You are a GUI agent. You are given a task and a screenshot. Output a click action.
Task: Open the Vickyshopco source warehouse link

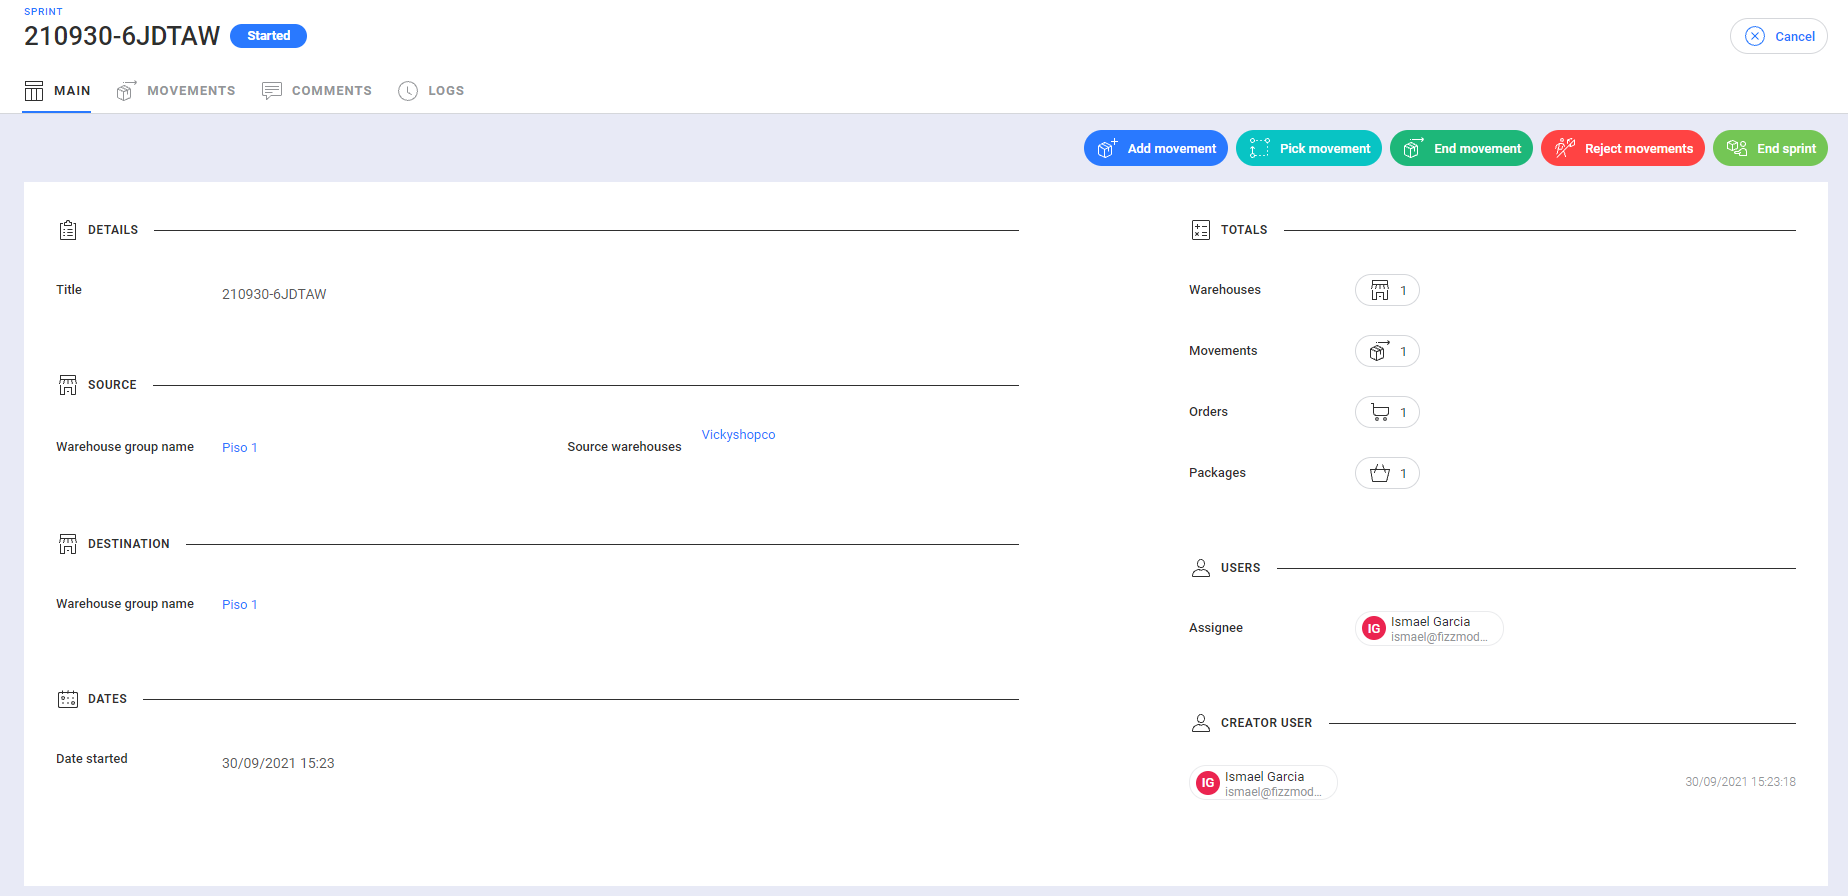pos(738,435)
